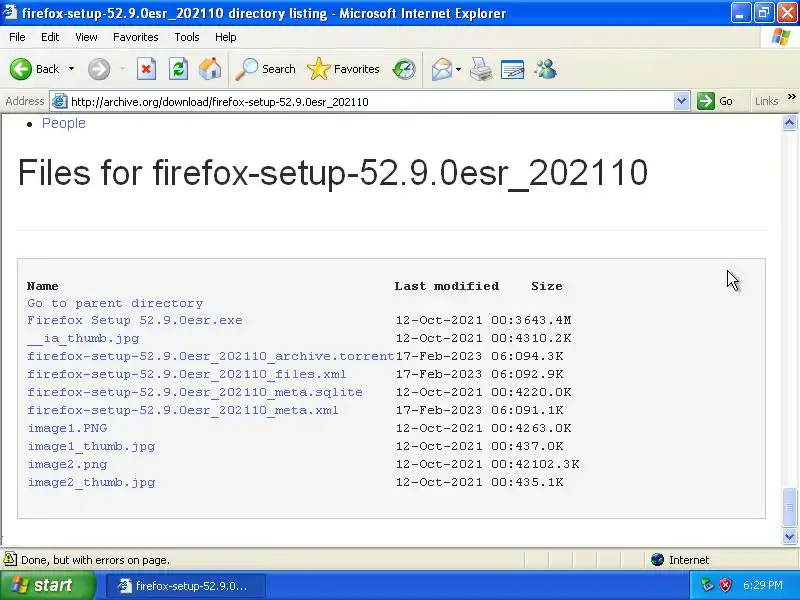Click the Back arrow icon

pos(20,69)
